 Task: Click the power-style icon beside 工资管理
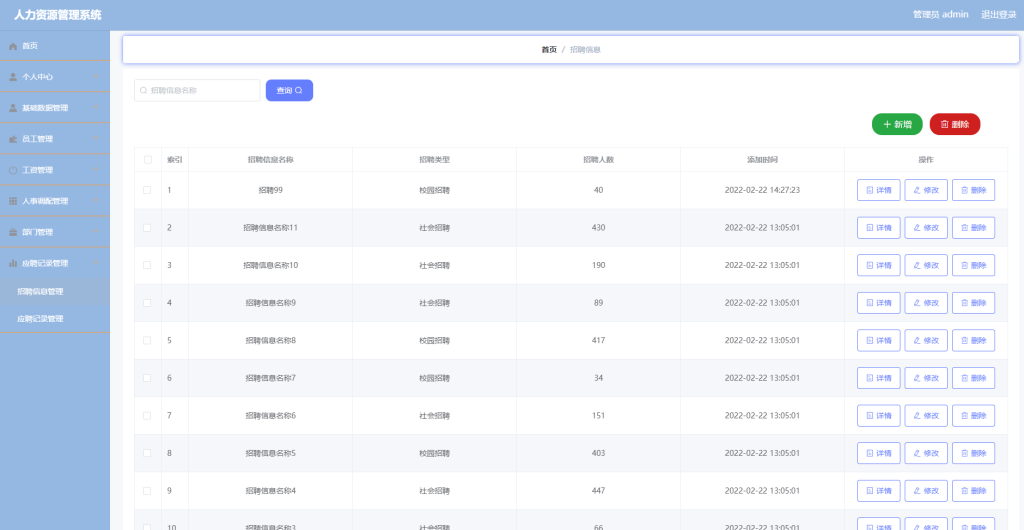point(13,170)
